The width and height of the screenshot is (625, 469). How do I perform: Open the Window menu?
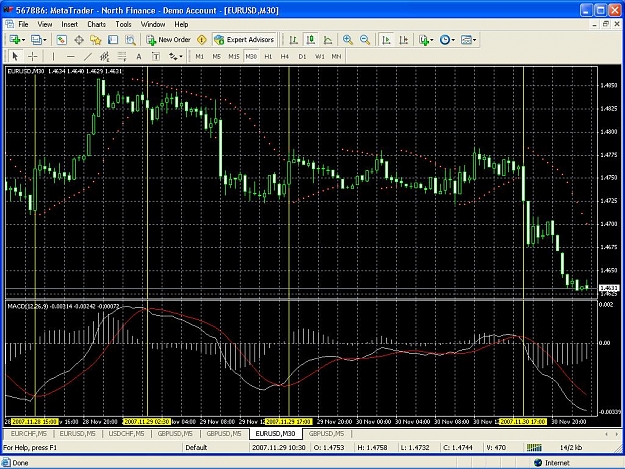click(153, 24)
